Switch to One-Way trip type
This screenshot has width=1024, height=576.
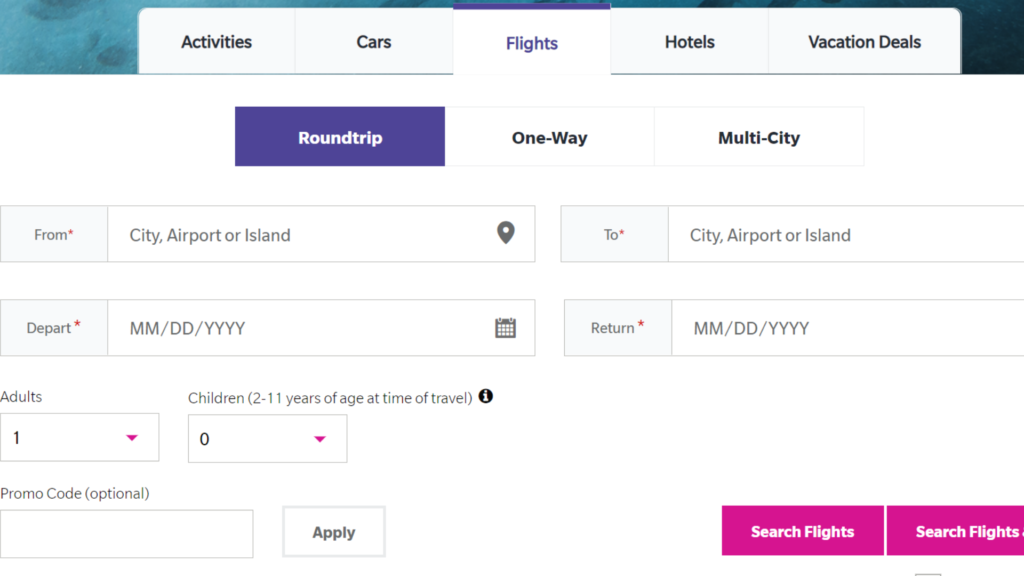(x=549, y=136)
